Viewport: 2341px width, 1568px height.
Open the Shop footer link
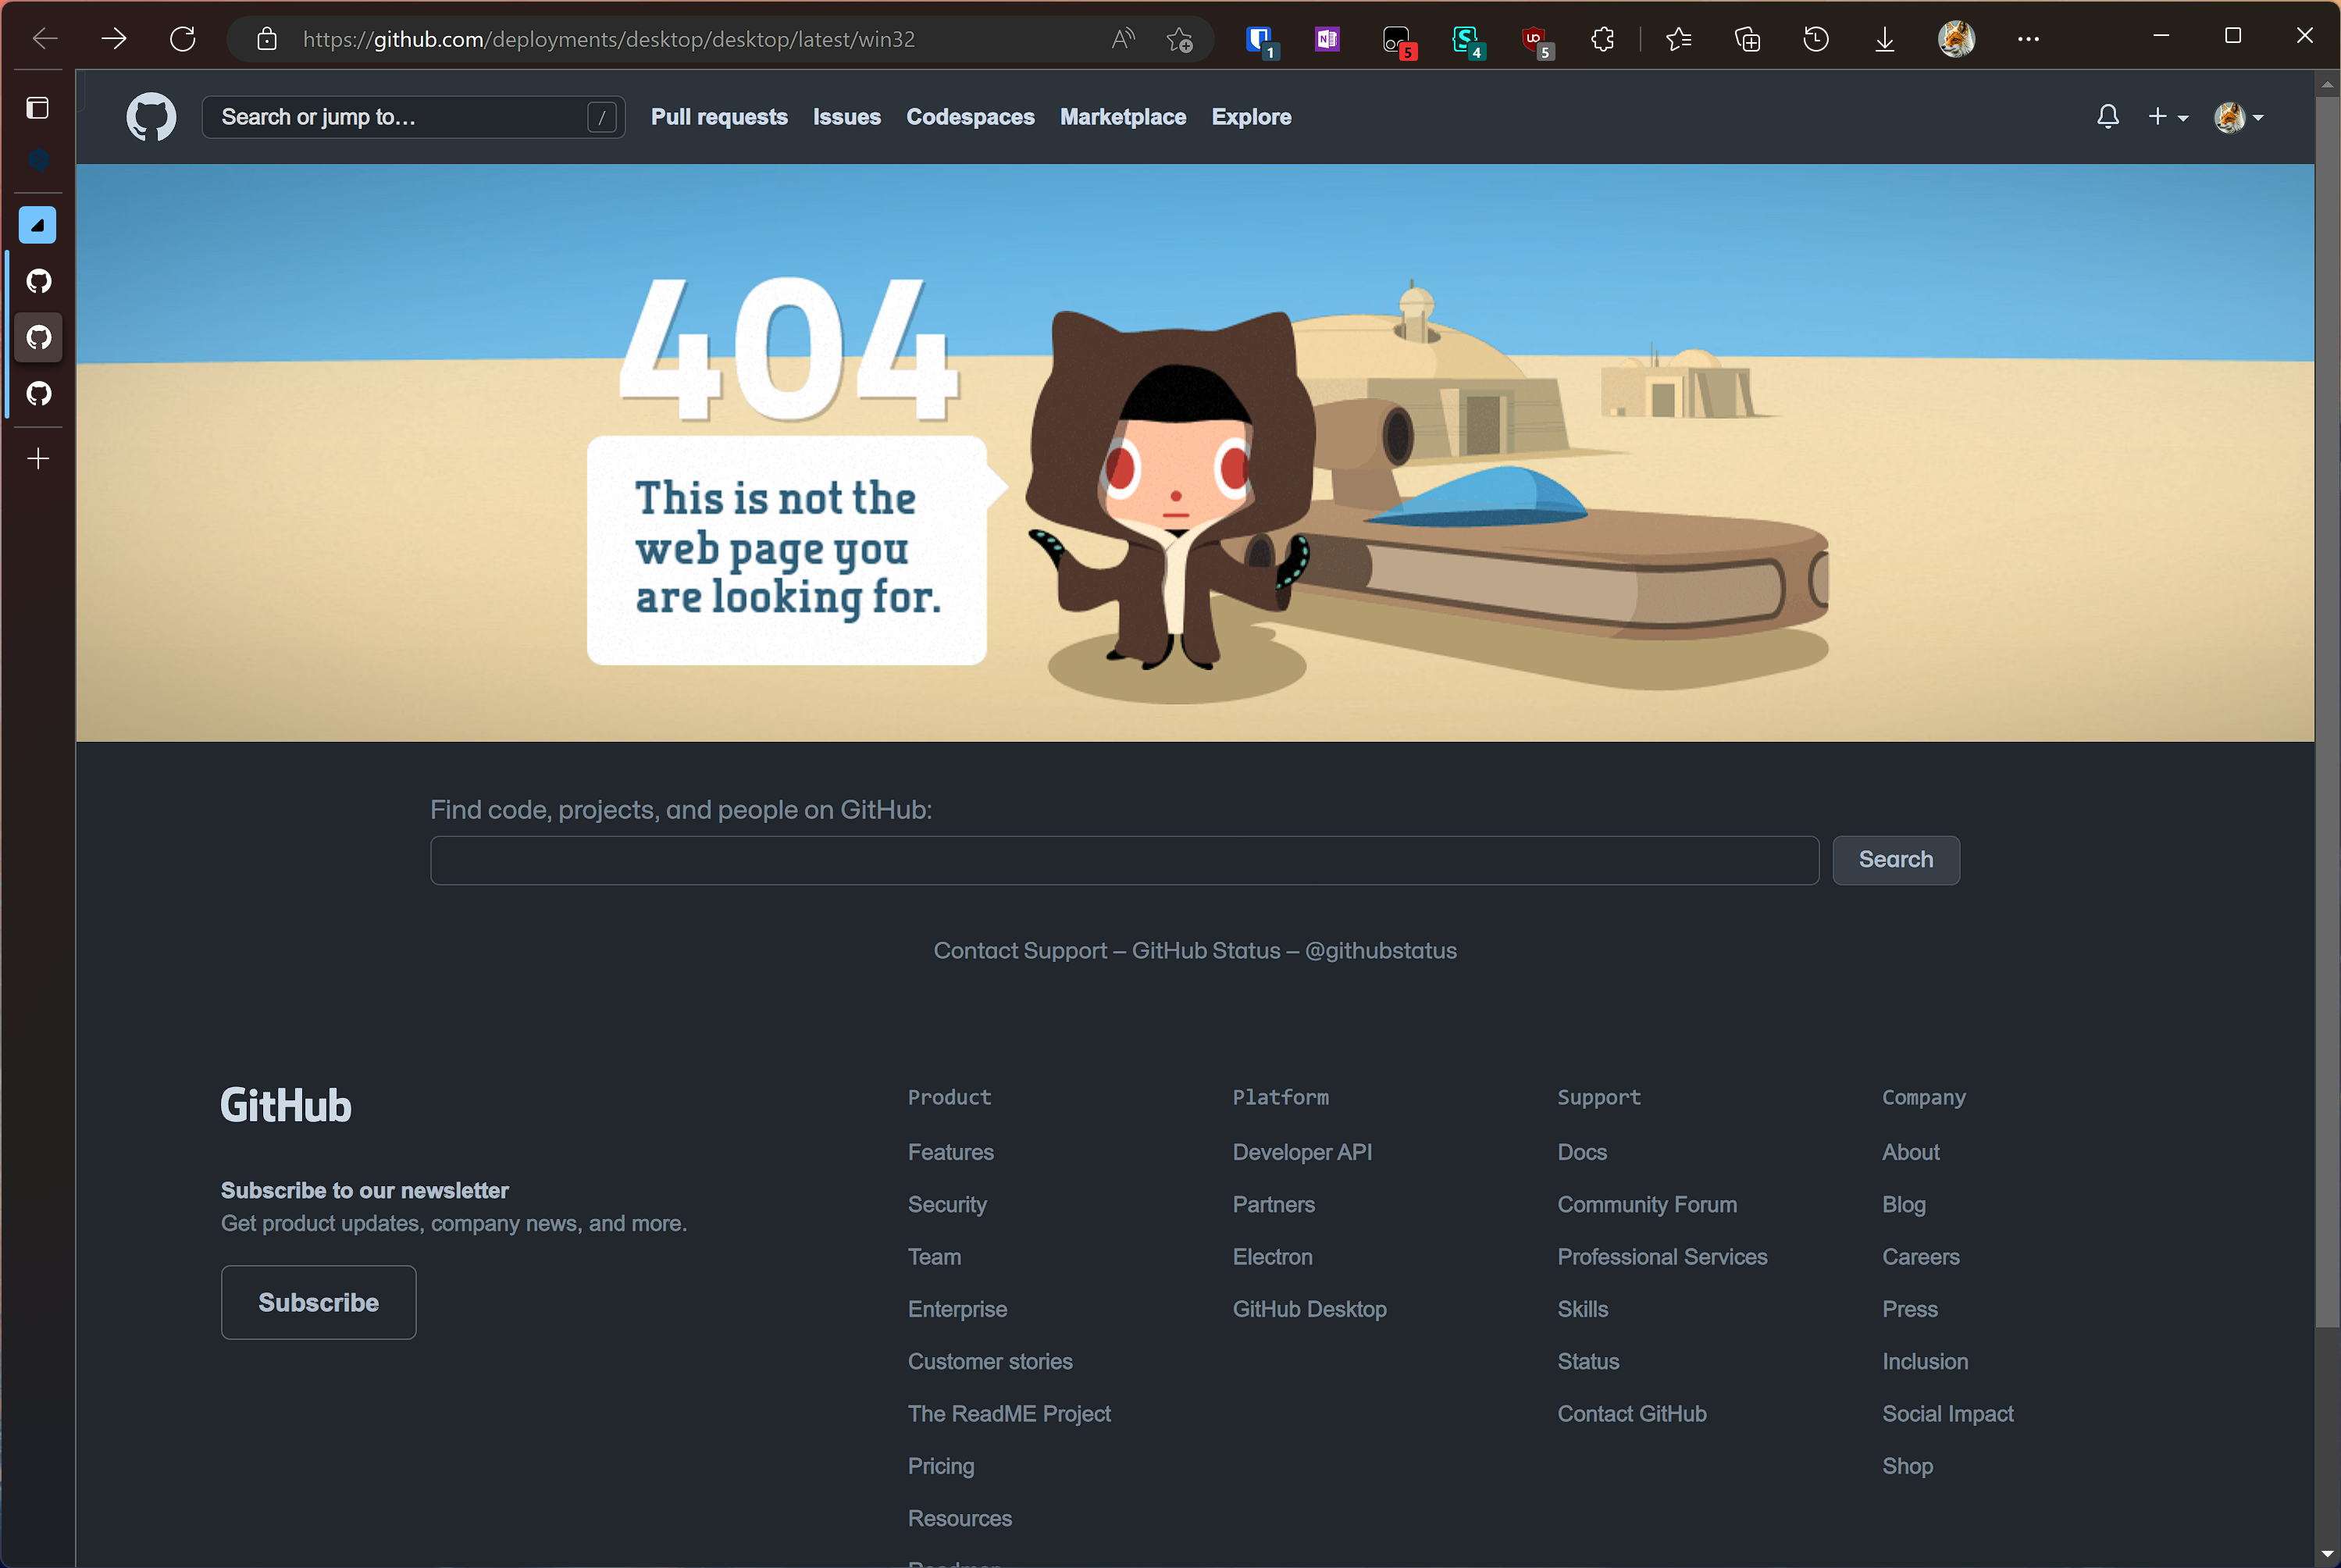pos(1907,1466)
